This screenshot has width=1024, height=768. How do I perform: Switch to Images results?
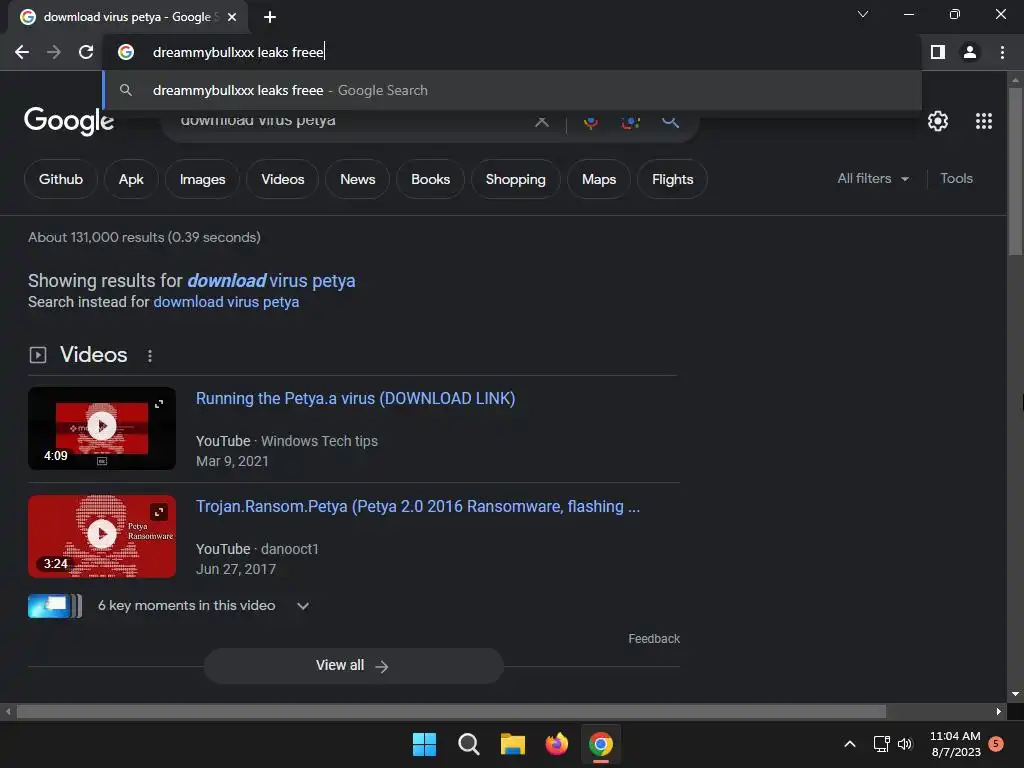(202, 179)
